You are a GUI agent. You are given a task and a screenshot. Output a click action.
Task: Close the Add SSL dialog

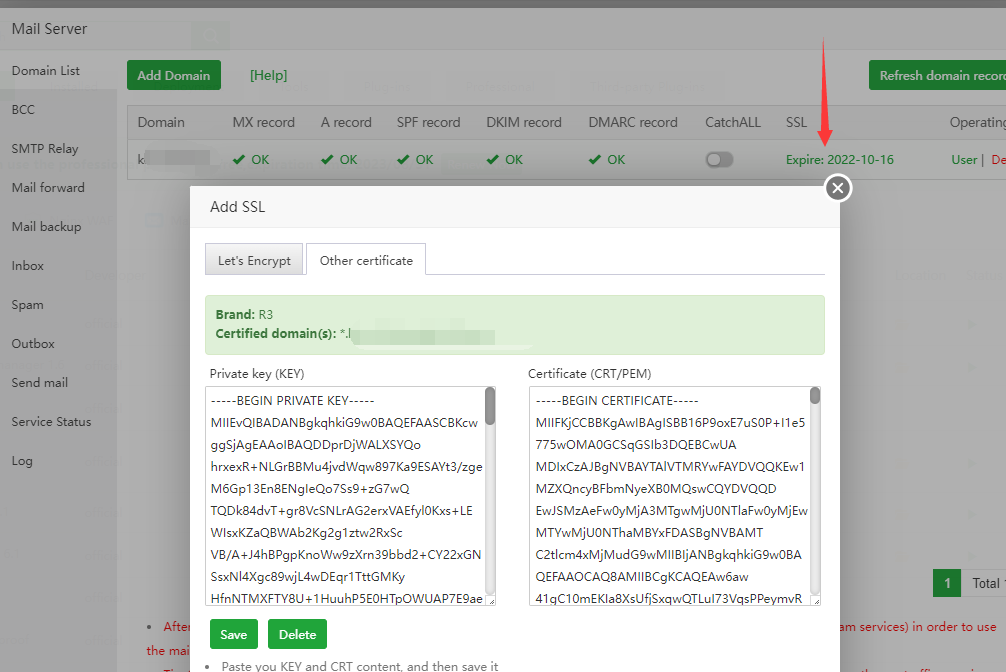pyautogui.click(x=837, y=188)
